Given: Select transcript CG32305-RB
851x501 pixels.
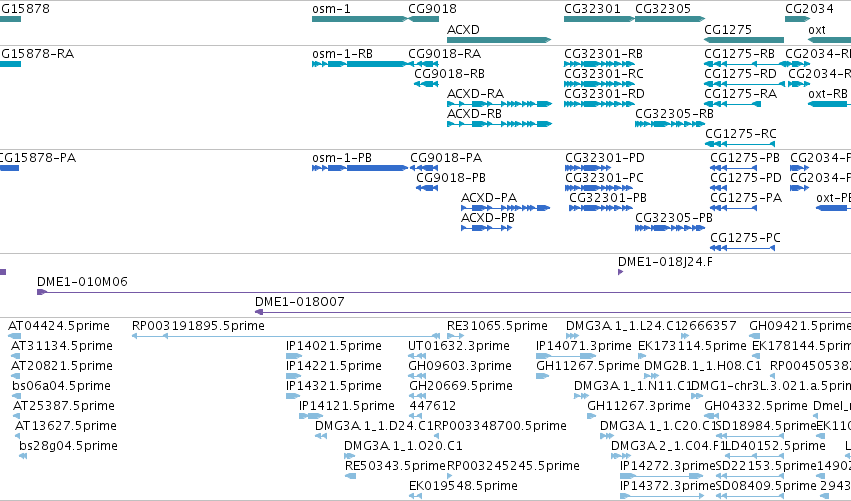Looking at the screenshot, I should point(670,124).
